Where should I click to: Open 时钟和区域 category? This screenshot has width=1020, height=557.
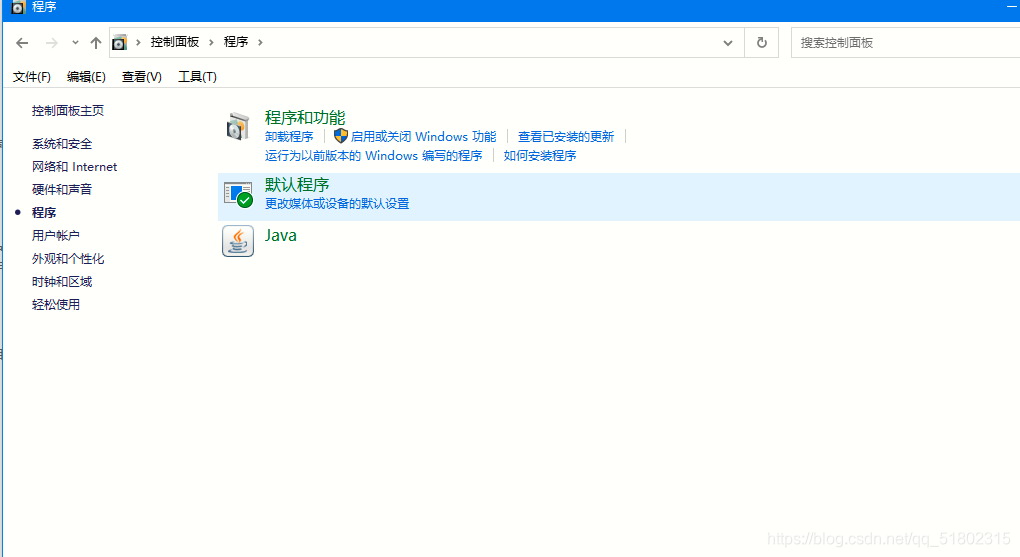(62, 282)
